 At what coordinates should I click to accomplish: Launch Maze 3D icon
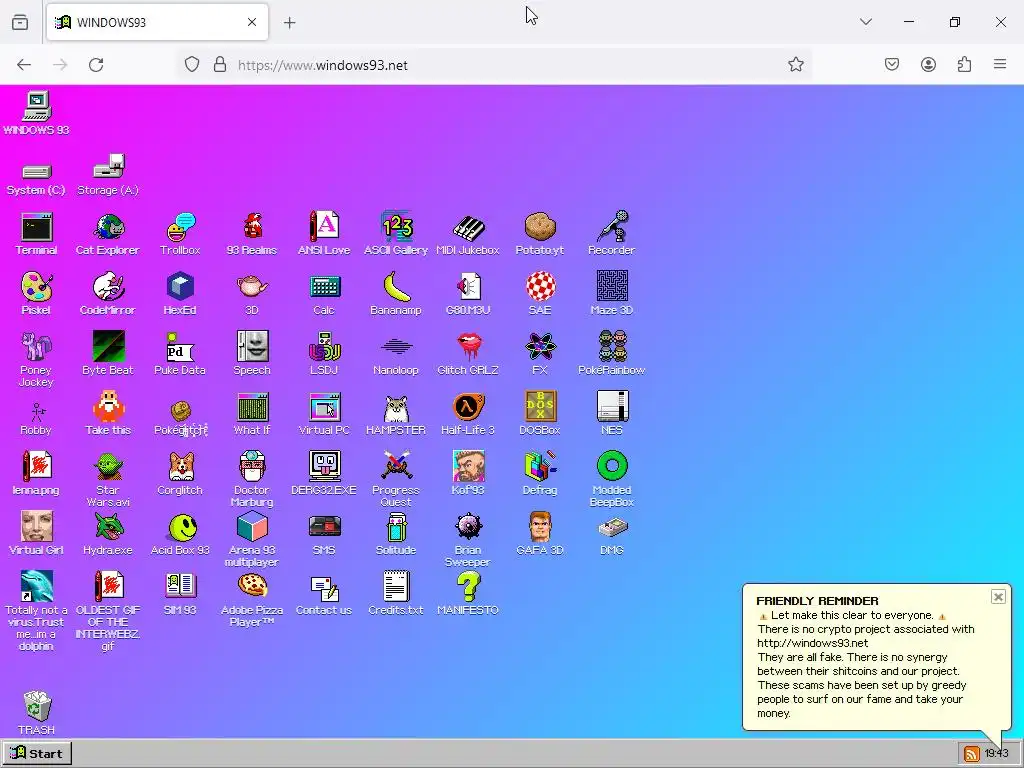[612, 287]
